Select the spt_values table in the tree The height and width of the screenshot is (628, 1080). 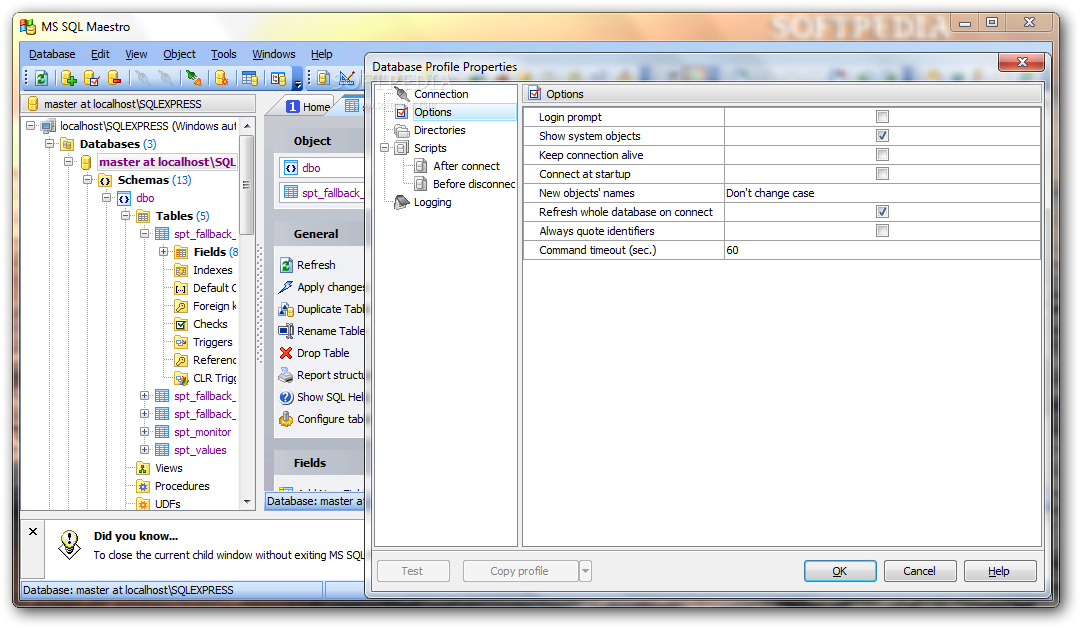tap(200, 450)
